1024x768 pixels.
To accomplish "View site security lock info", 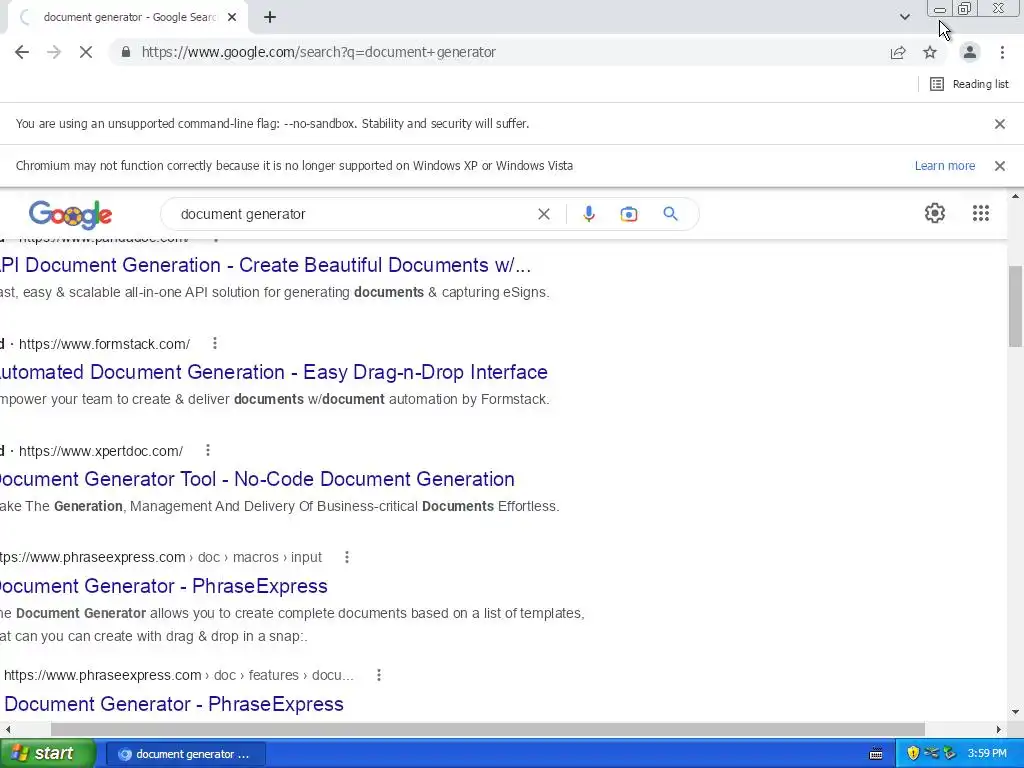I will tap(126, 52).
